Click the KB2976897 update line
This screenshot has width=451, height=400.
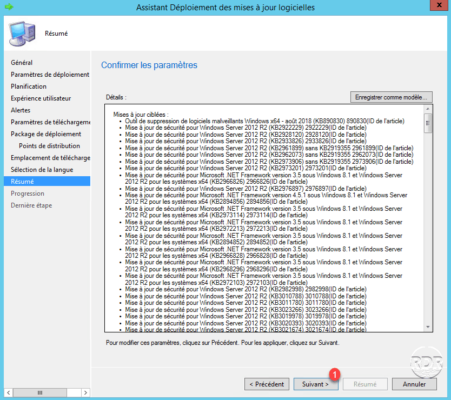point(246,188)
